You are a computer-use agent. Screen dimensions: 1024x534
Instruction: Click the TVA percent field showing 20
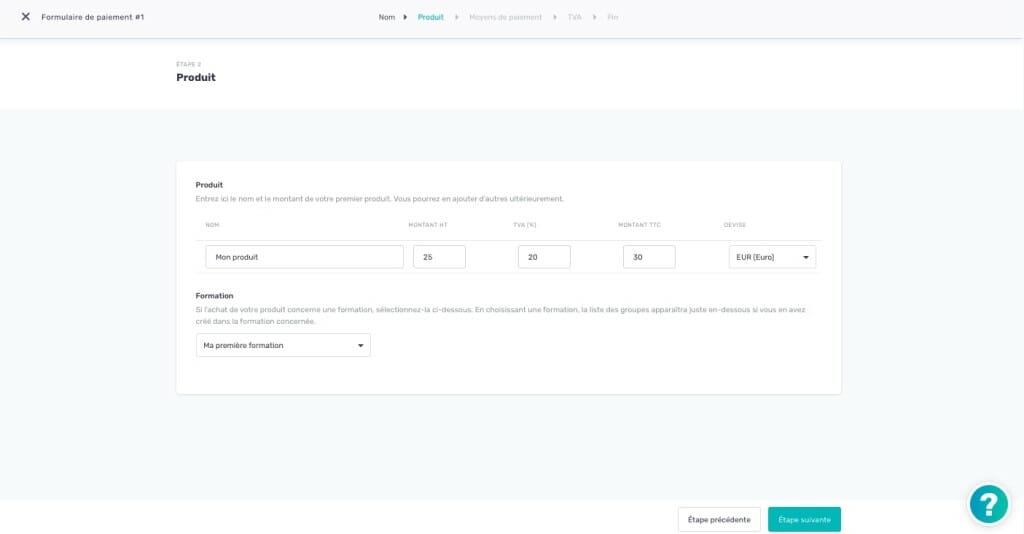pos(544,257)
